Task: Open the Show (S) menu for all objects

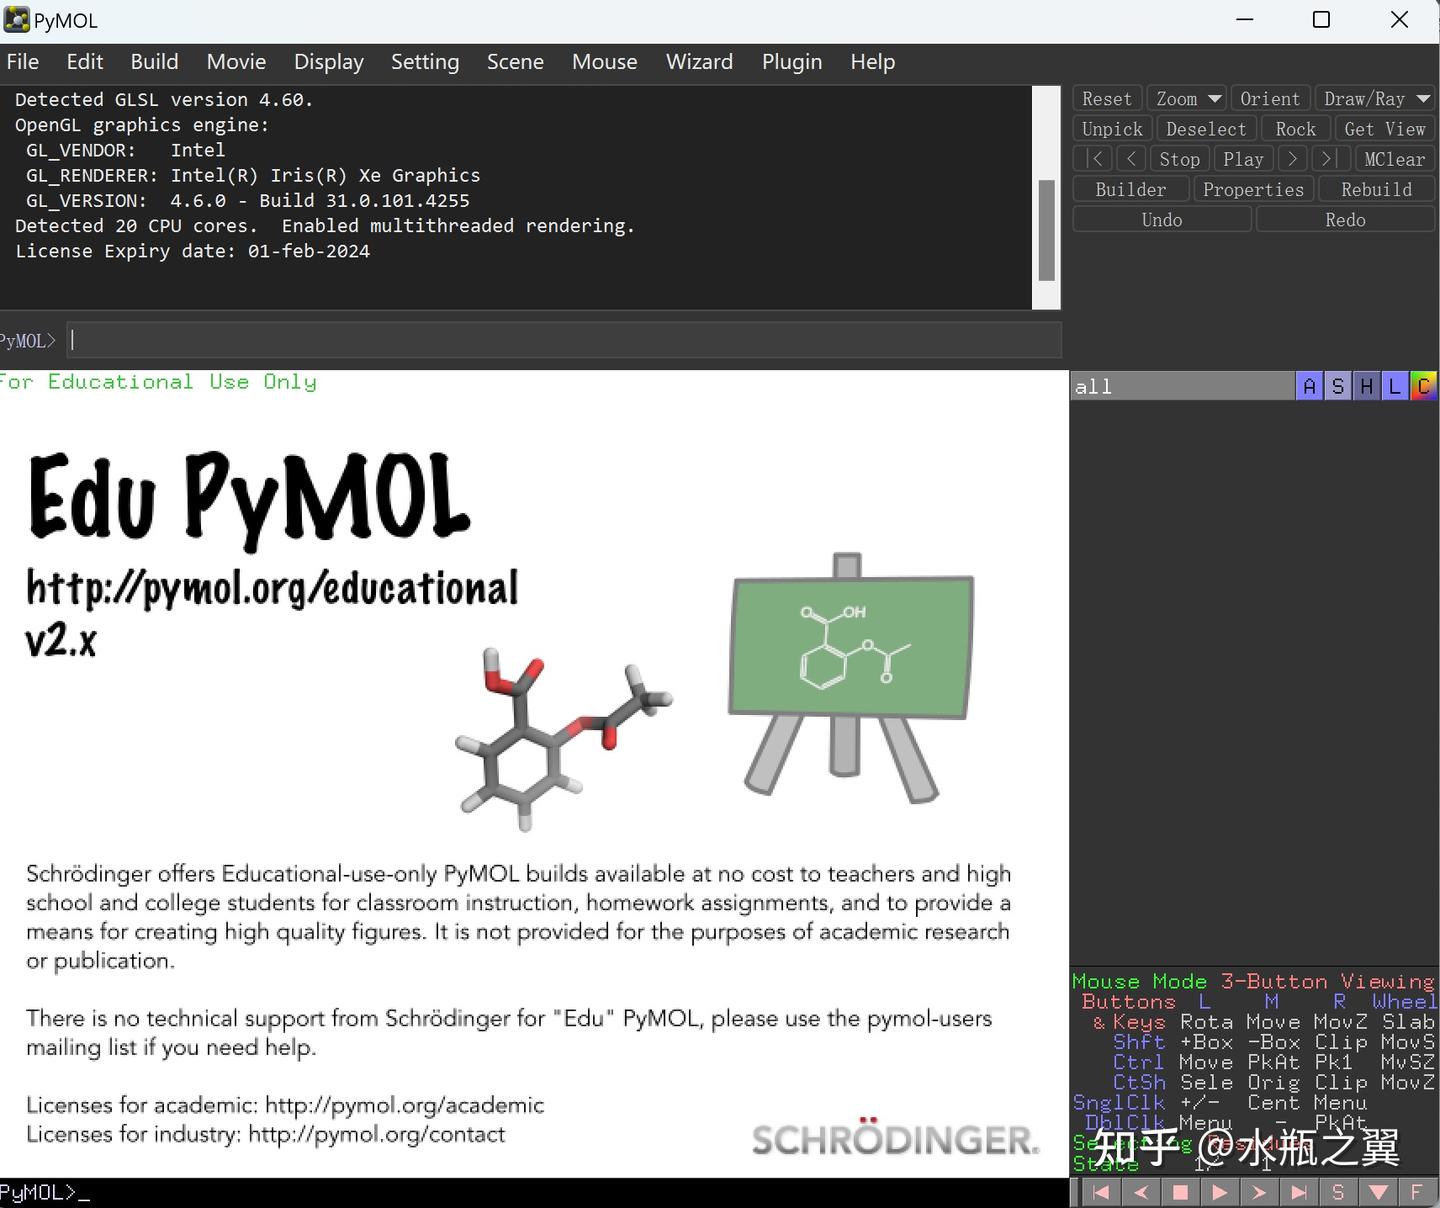Action: coord(1338,386)
